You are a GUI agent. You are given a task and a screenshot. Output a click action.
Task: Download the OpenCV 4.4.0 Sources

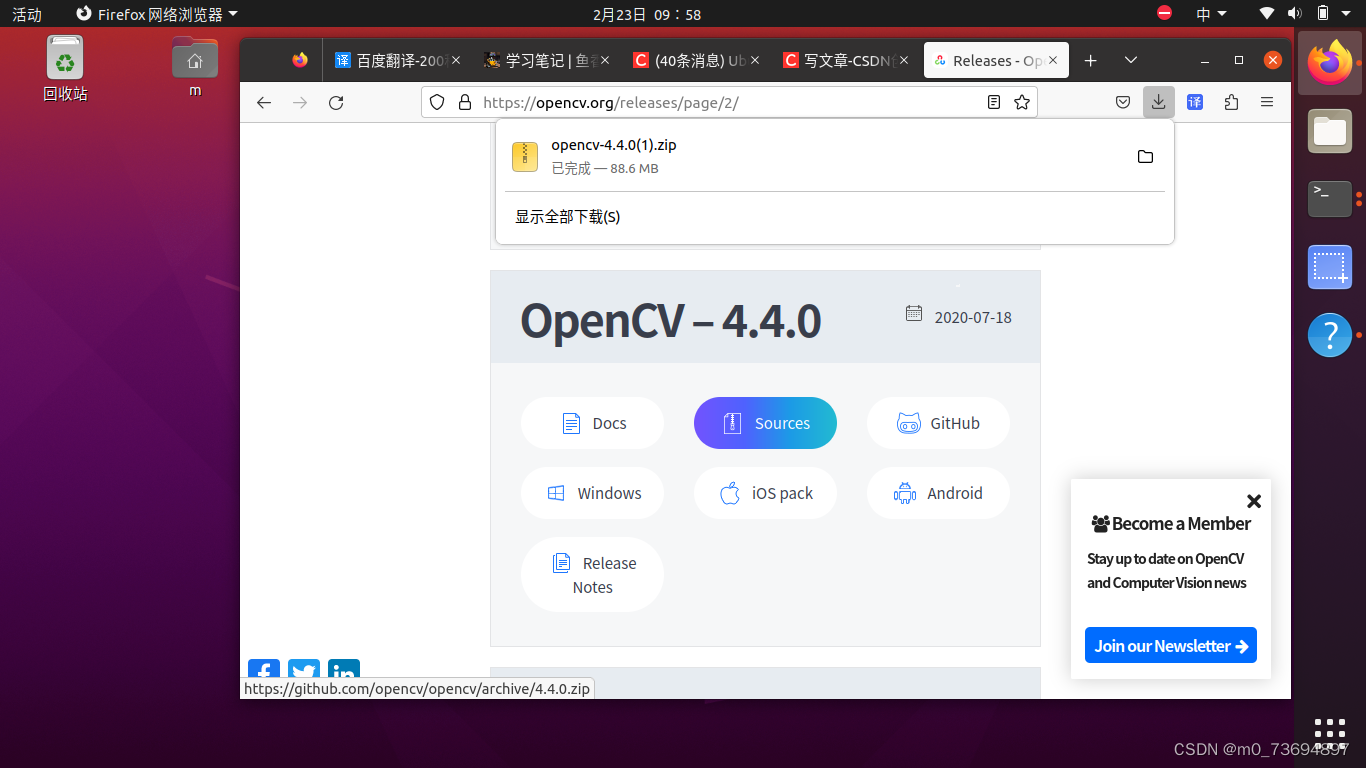coord(765,423)
